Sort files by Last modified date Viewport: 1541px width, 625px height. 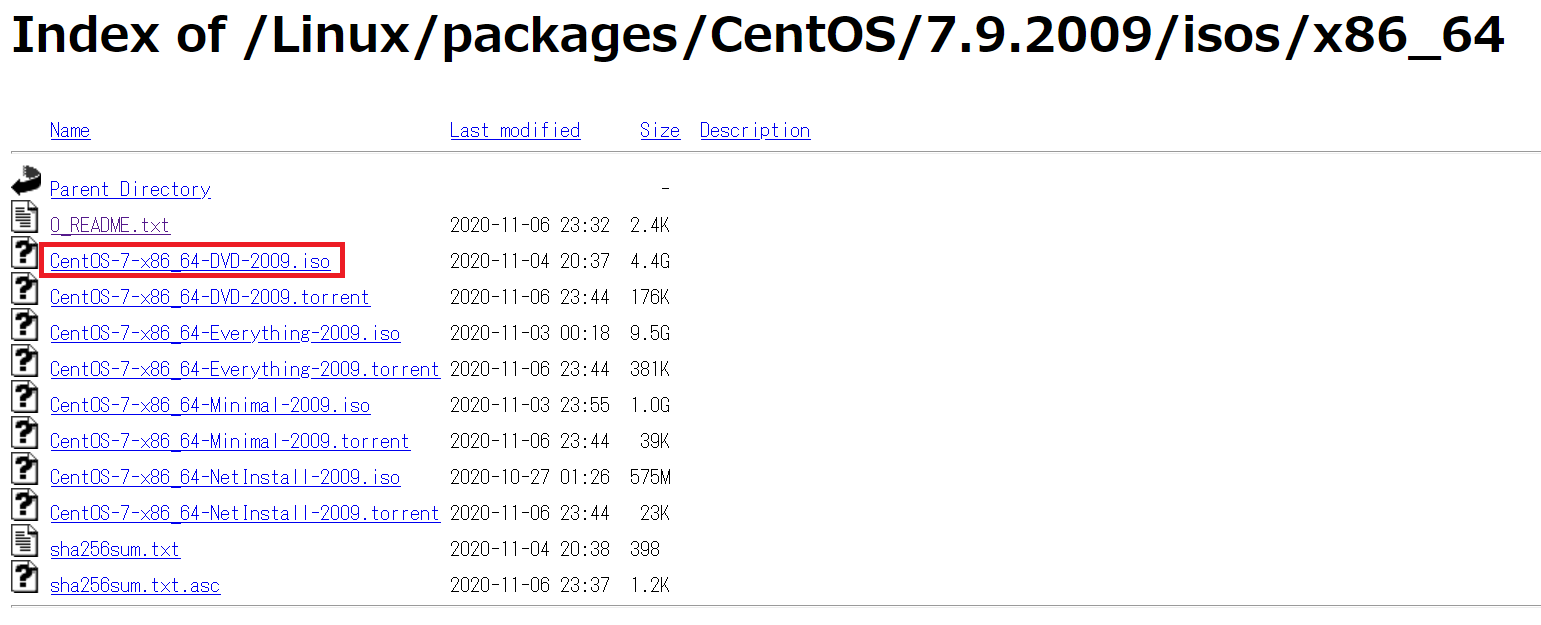(514, 130)
